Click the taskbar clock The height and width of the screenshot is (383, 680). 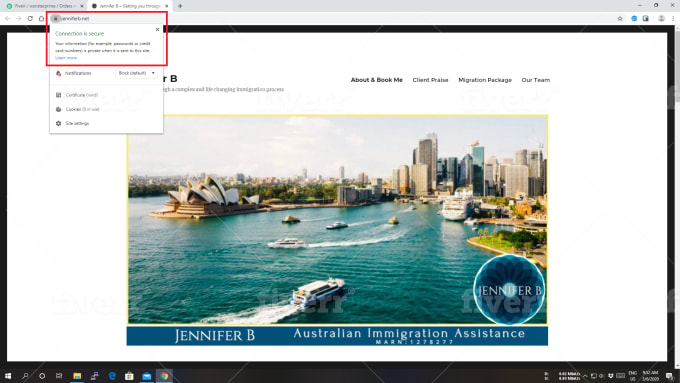coord(650,376)
